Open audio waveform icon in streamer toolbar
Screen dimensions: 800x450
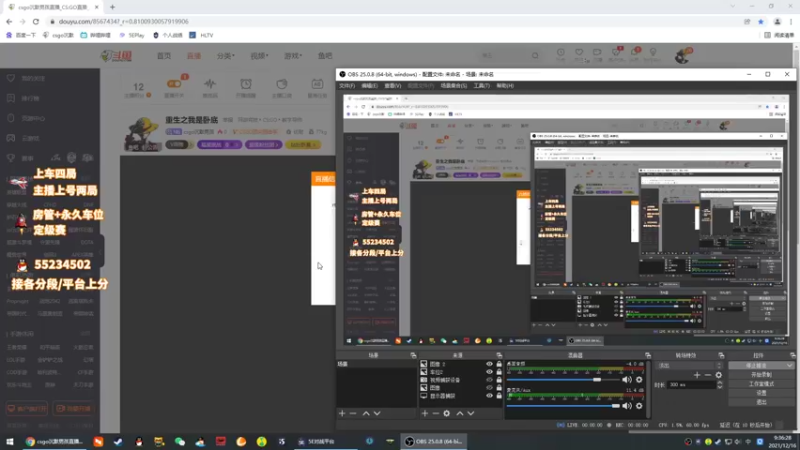(x=210, y=84)
